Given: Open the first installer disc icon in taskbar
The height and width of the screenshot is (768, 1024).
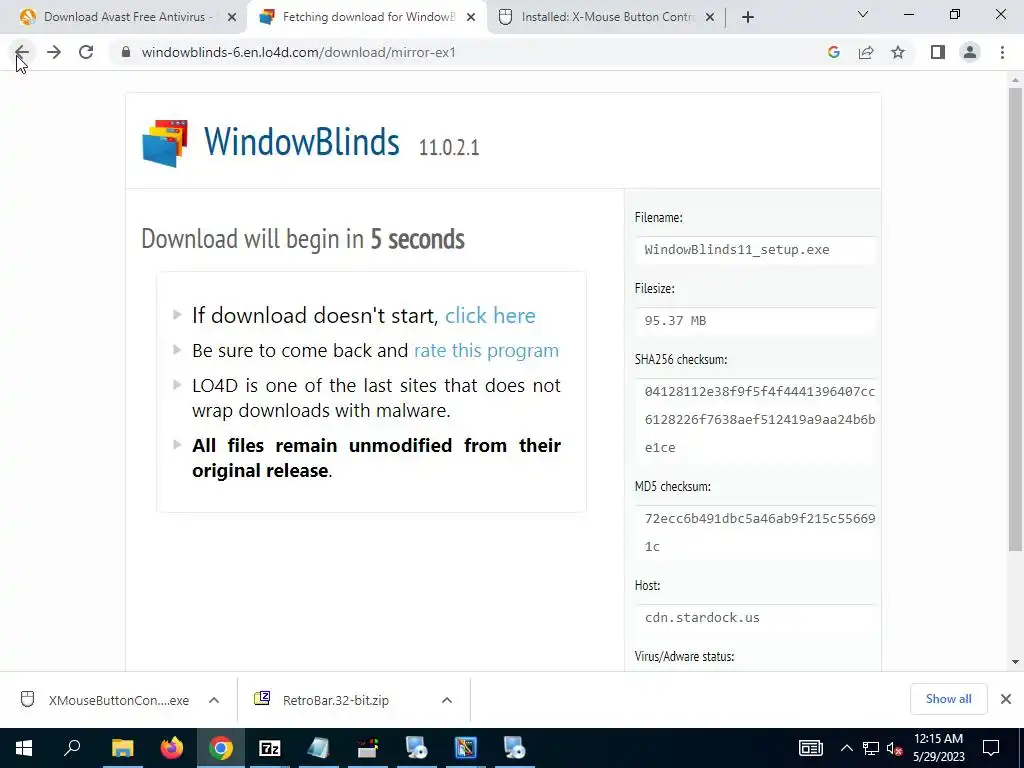Looking at the screenshot, I should (417, 748).
